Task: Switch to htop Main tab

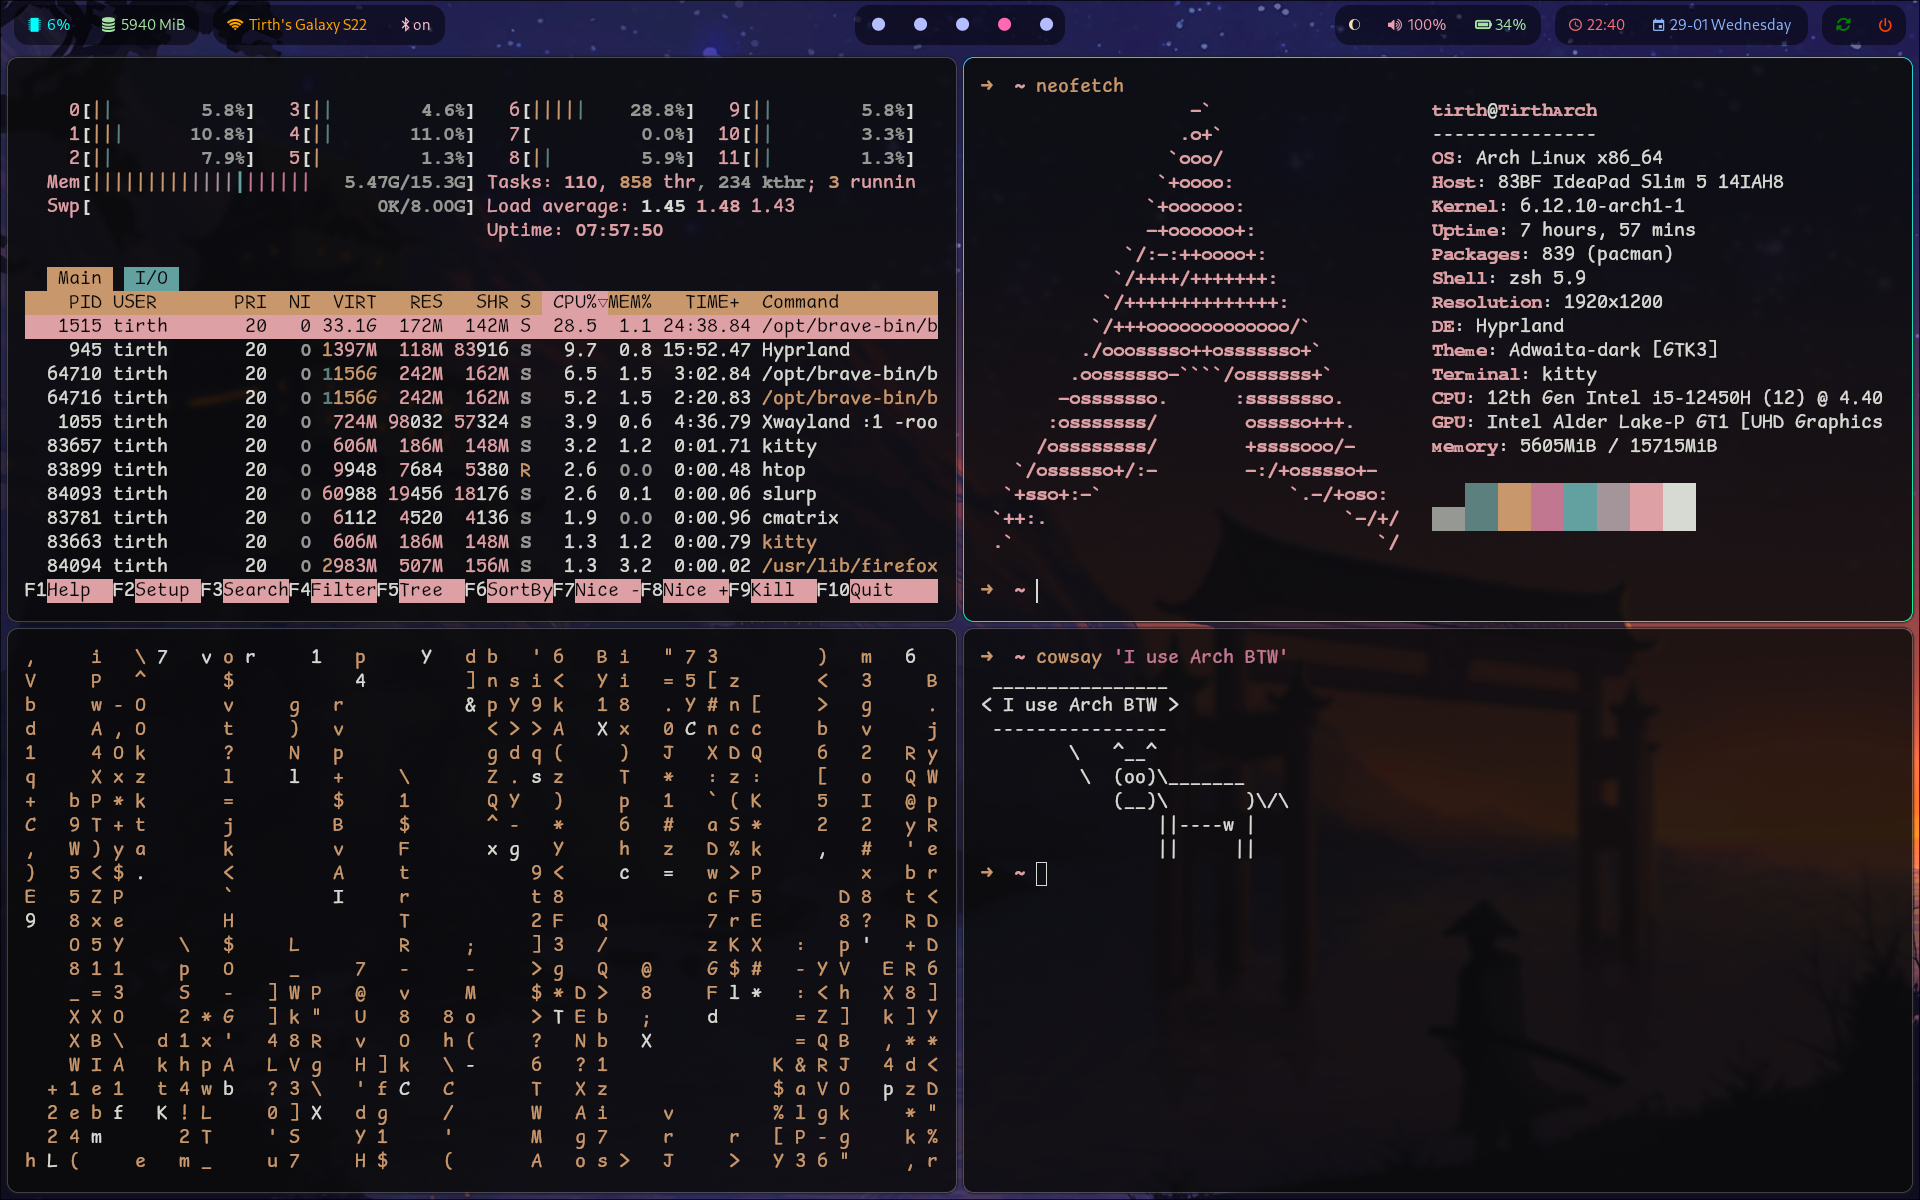Action: point(79,278)
